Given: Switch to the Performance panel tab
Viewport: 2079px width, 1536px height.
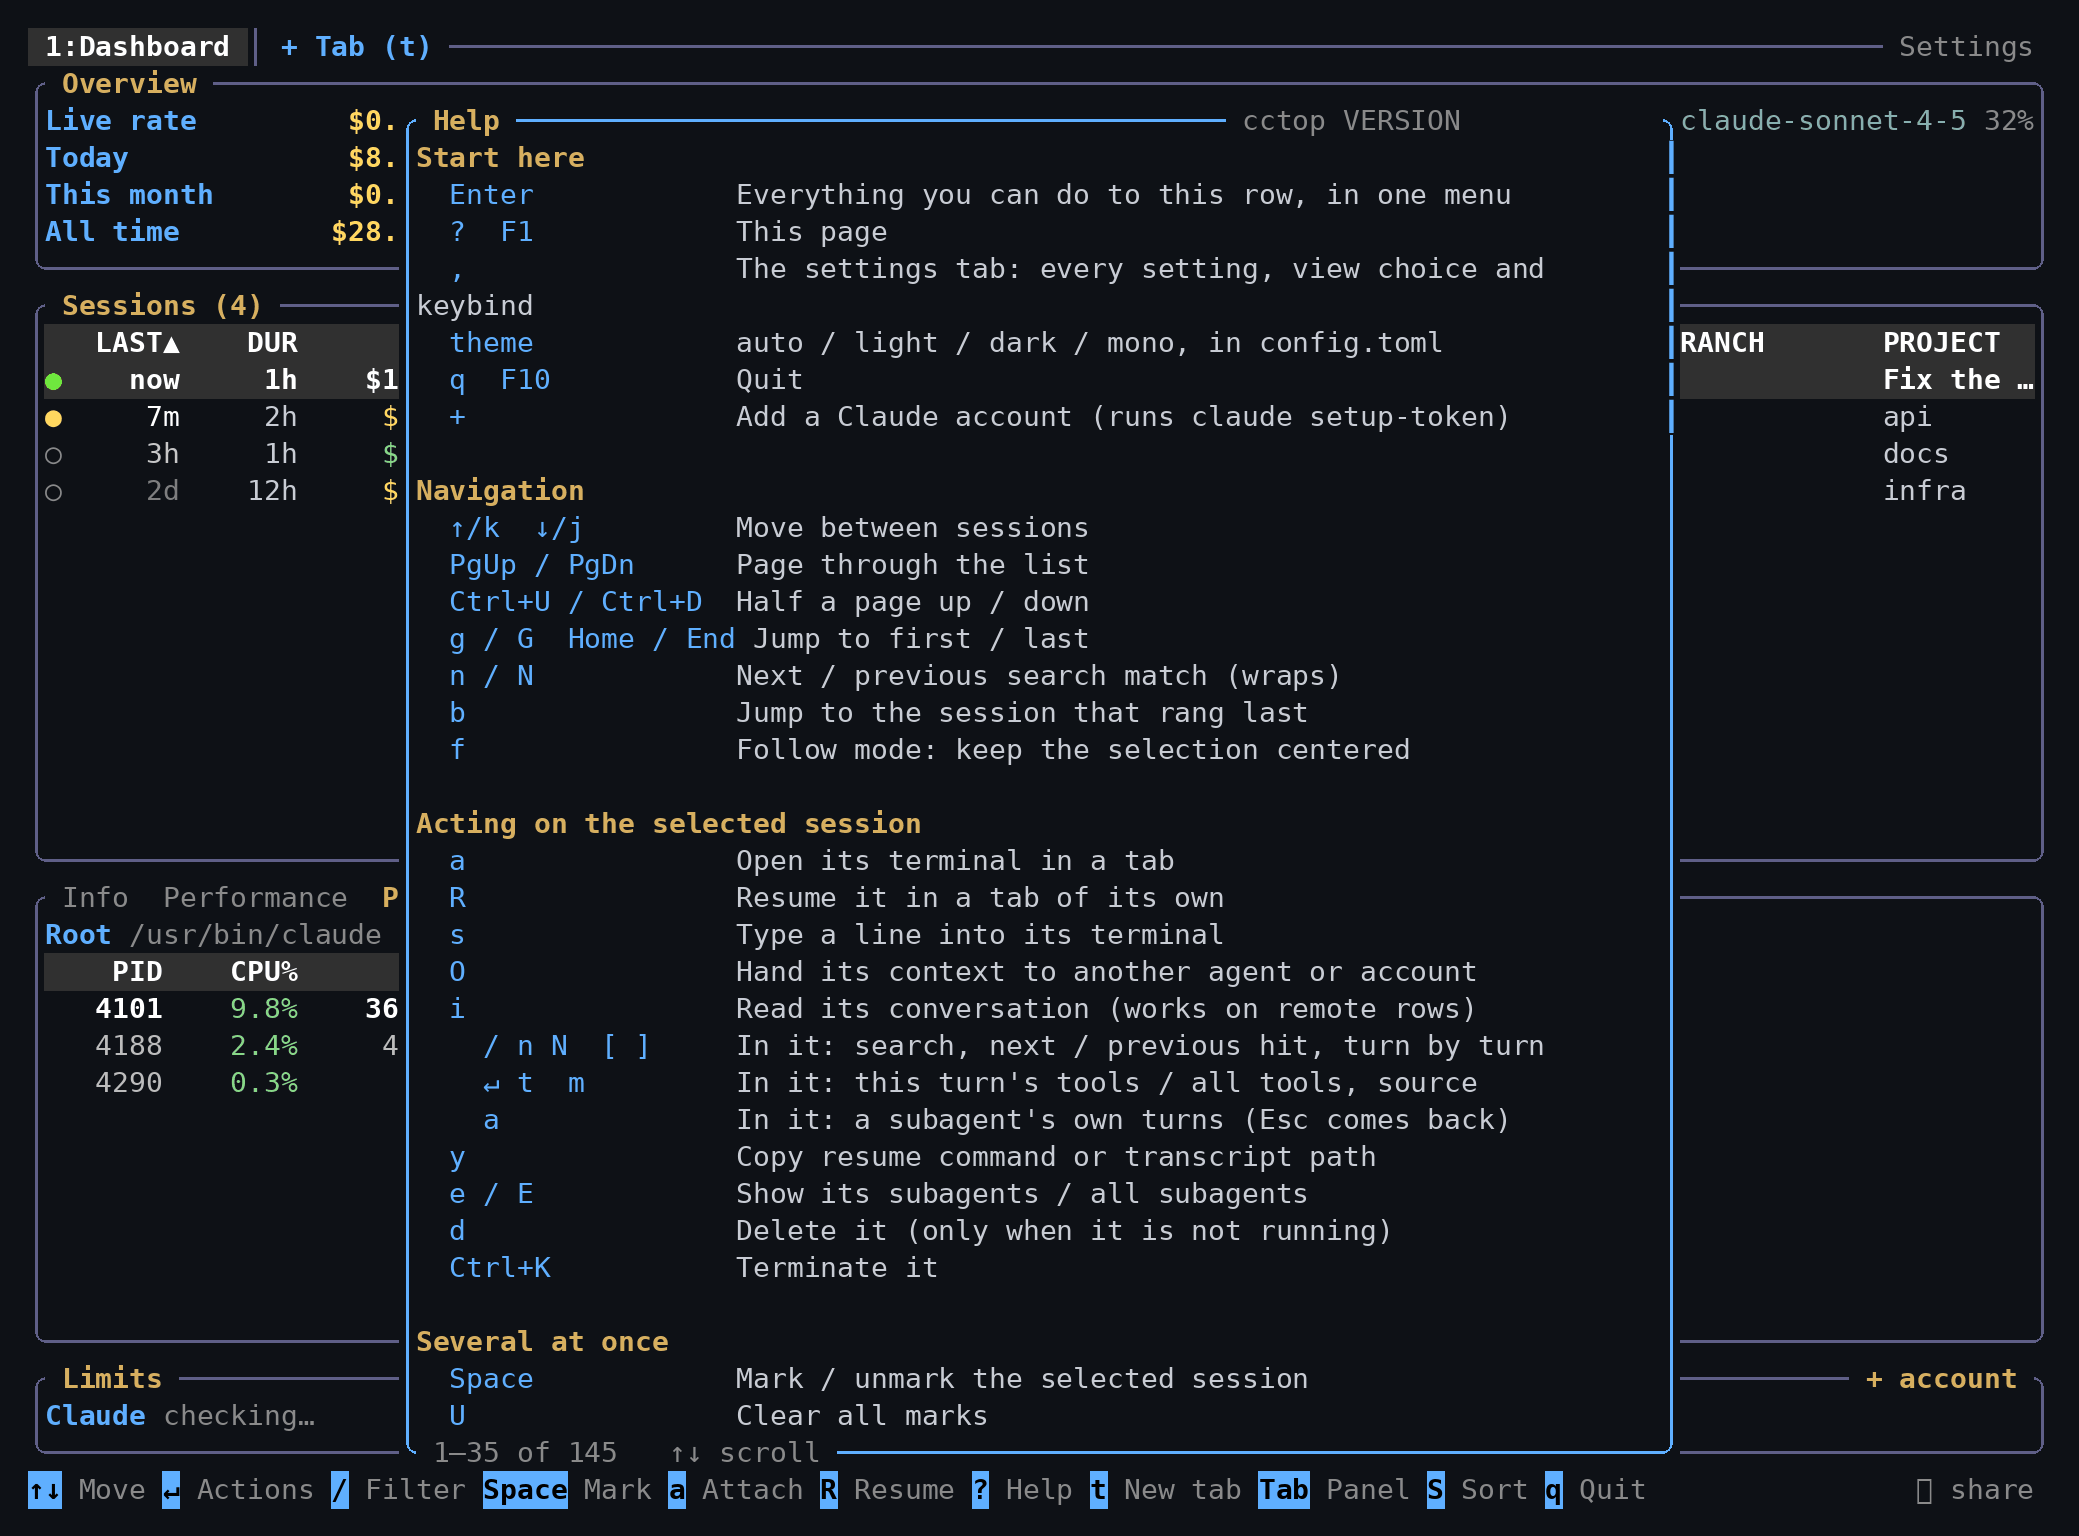Looking at the screenshot, I should click(255, 897).
